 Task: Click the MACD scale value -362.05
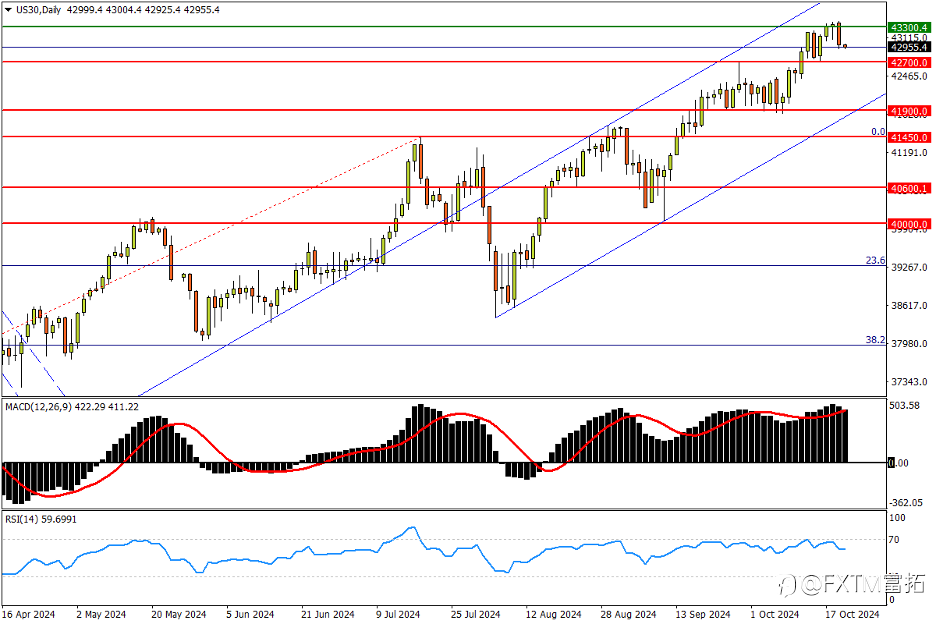pyautogui.click(x=906, y=503)
